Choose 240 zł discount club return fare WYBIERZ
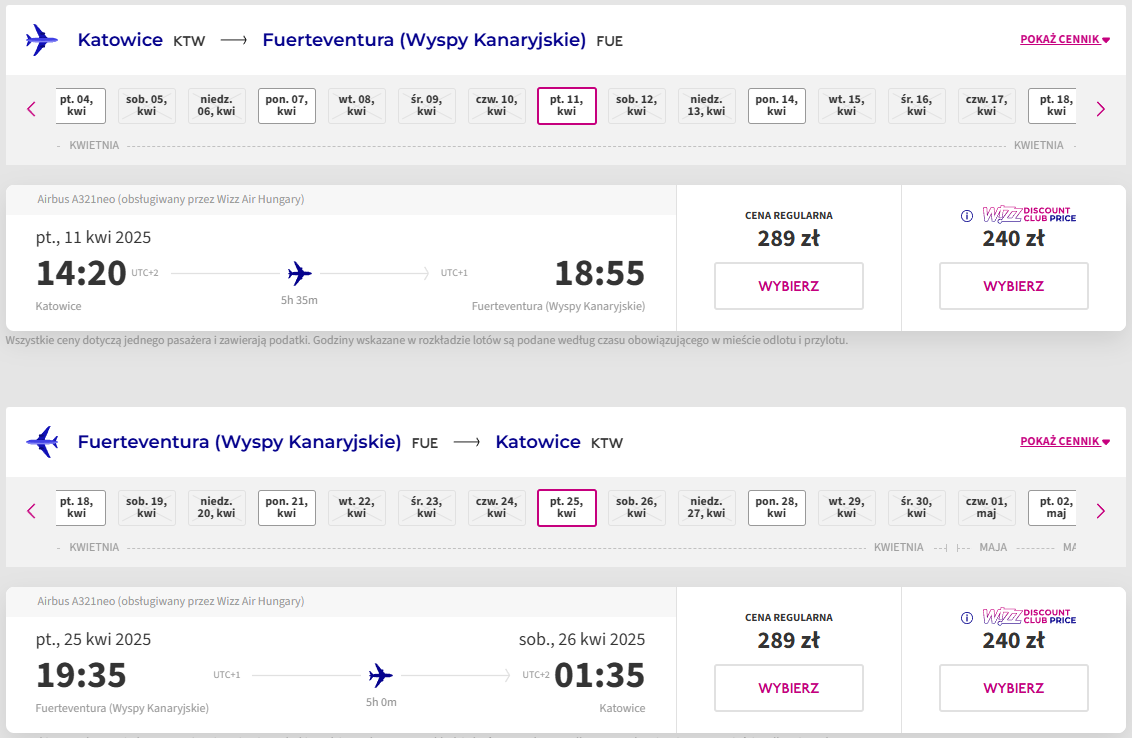The height and width of the screenshot is (738, 1132). [1014, 687]
